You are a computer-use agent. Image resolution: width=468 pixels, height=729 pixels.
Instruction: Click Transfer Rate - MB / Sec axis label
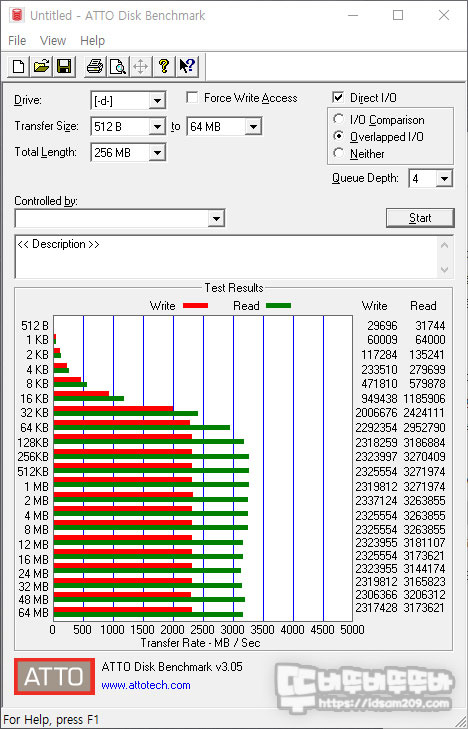(x=200, y=643)
